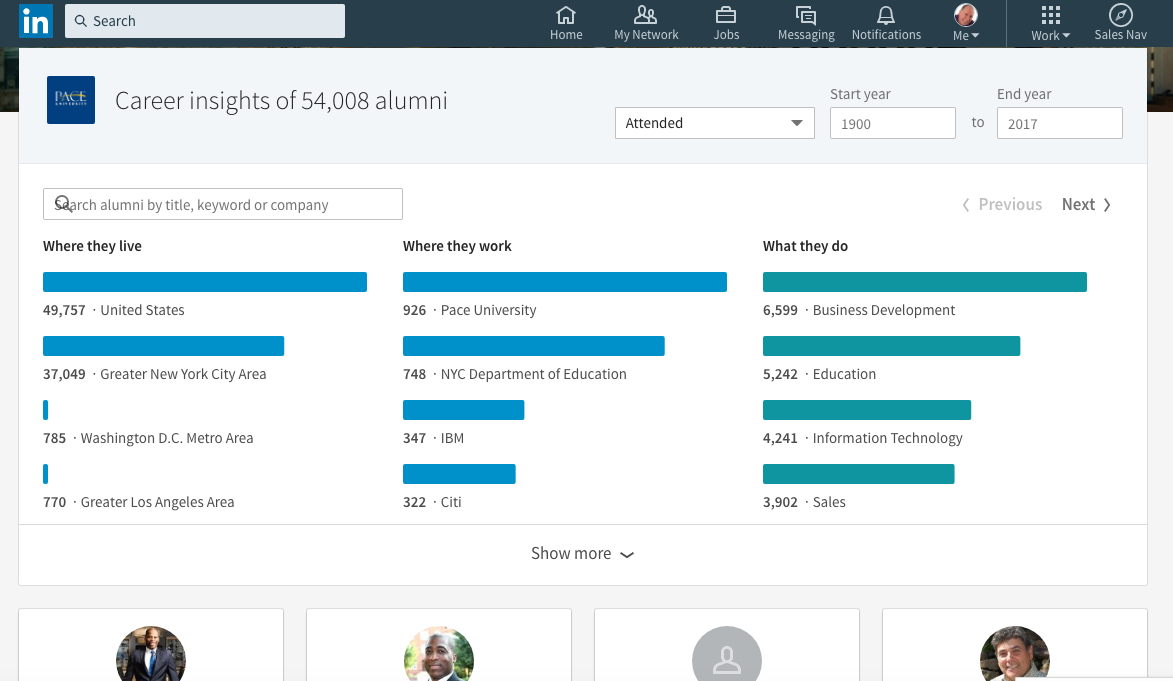The image size is (1173, 681).
Task: Click the Start year field
Action: click(892, 123)
